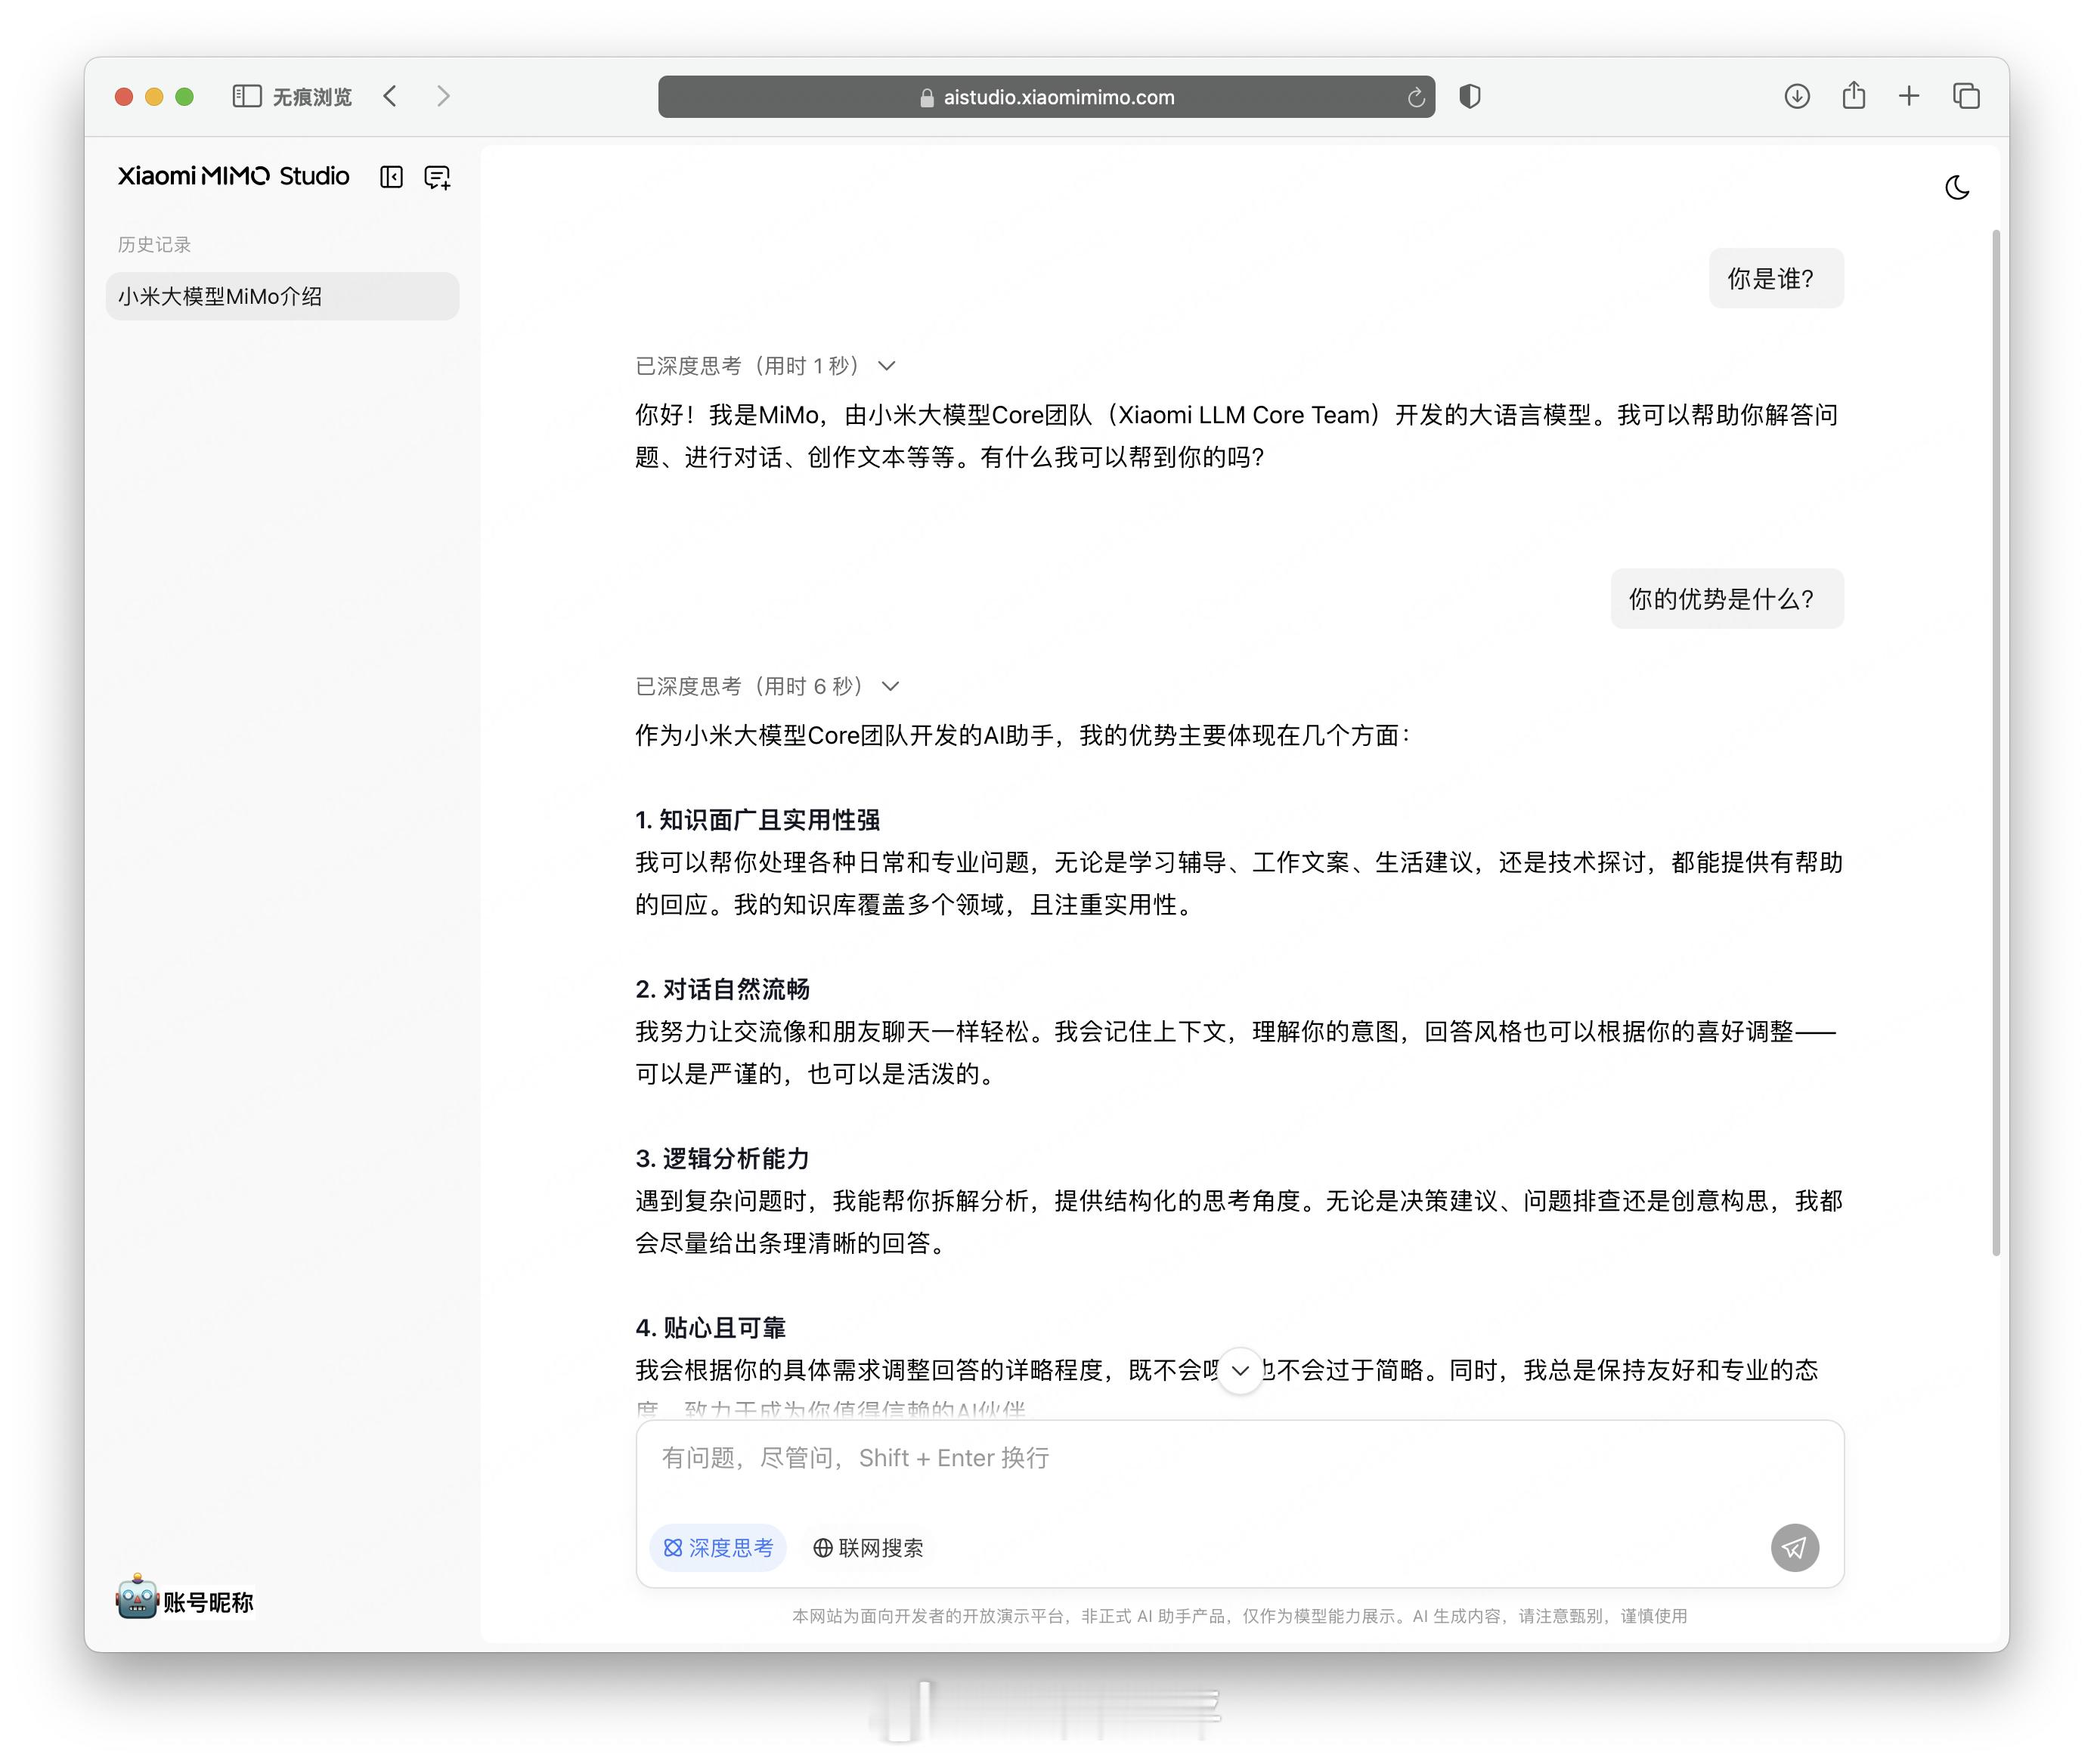Toggle 联网搜索 web search option

(867, 1547)
